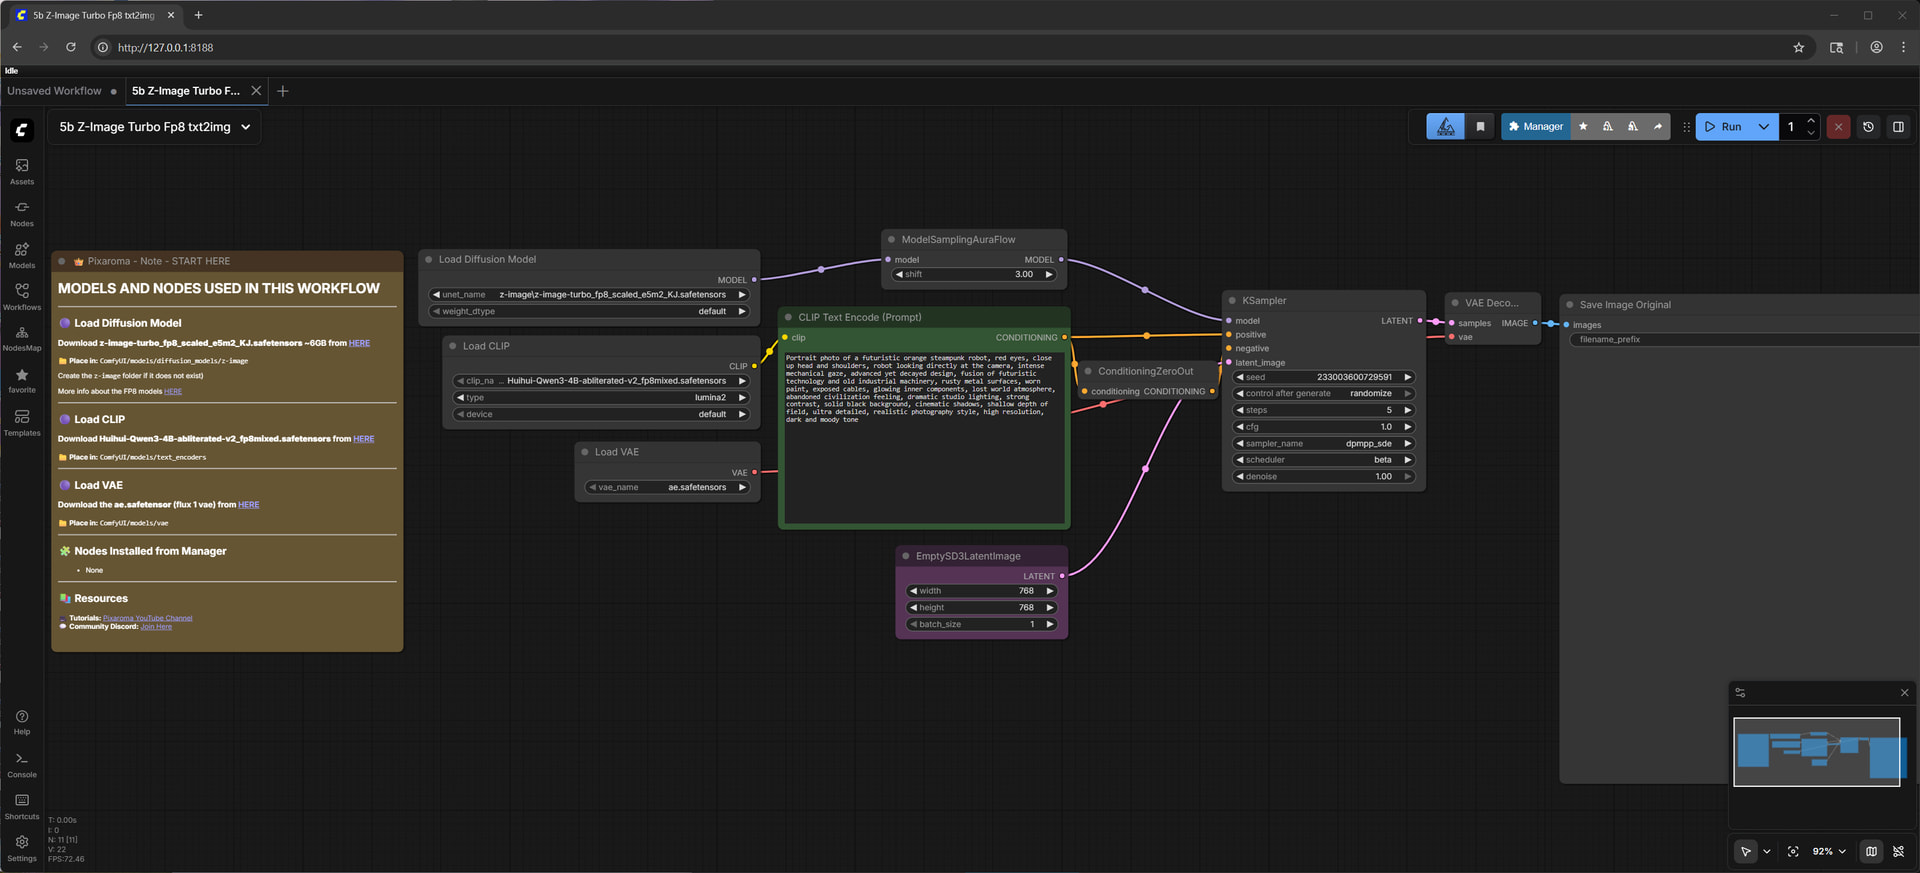Switch to the Unsaved Workflow tab
The image size is (1920, 873).
(x=55, y=91)
